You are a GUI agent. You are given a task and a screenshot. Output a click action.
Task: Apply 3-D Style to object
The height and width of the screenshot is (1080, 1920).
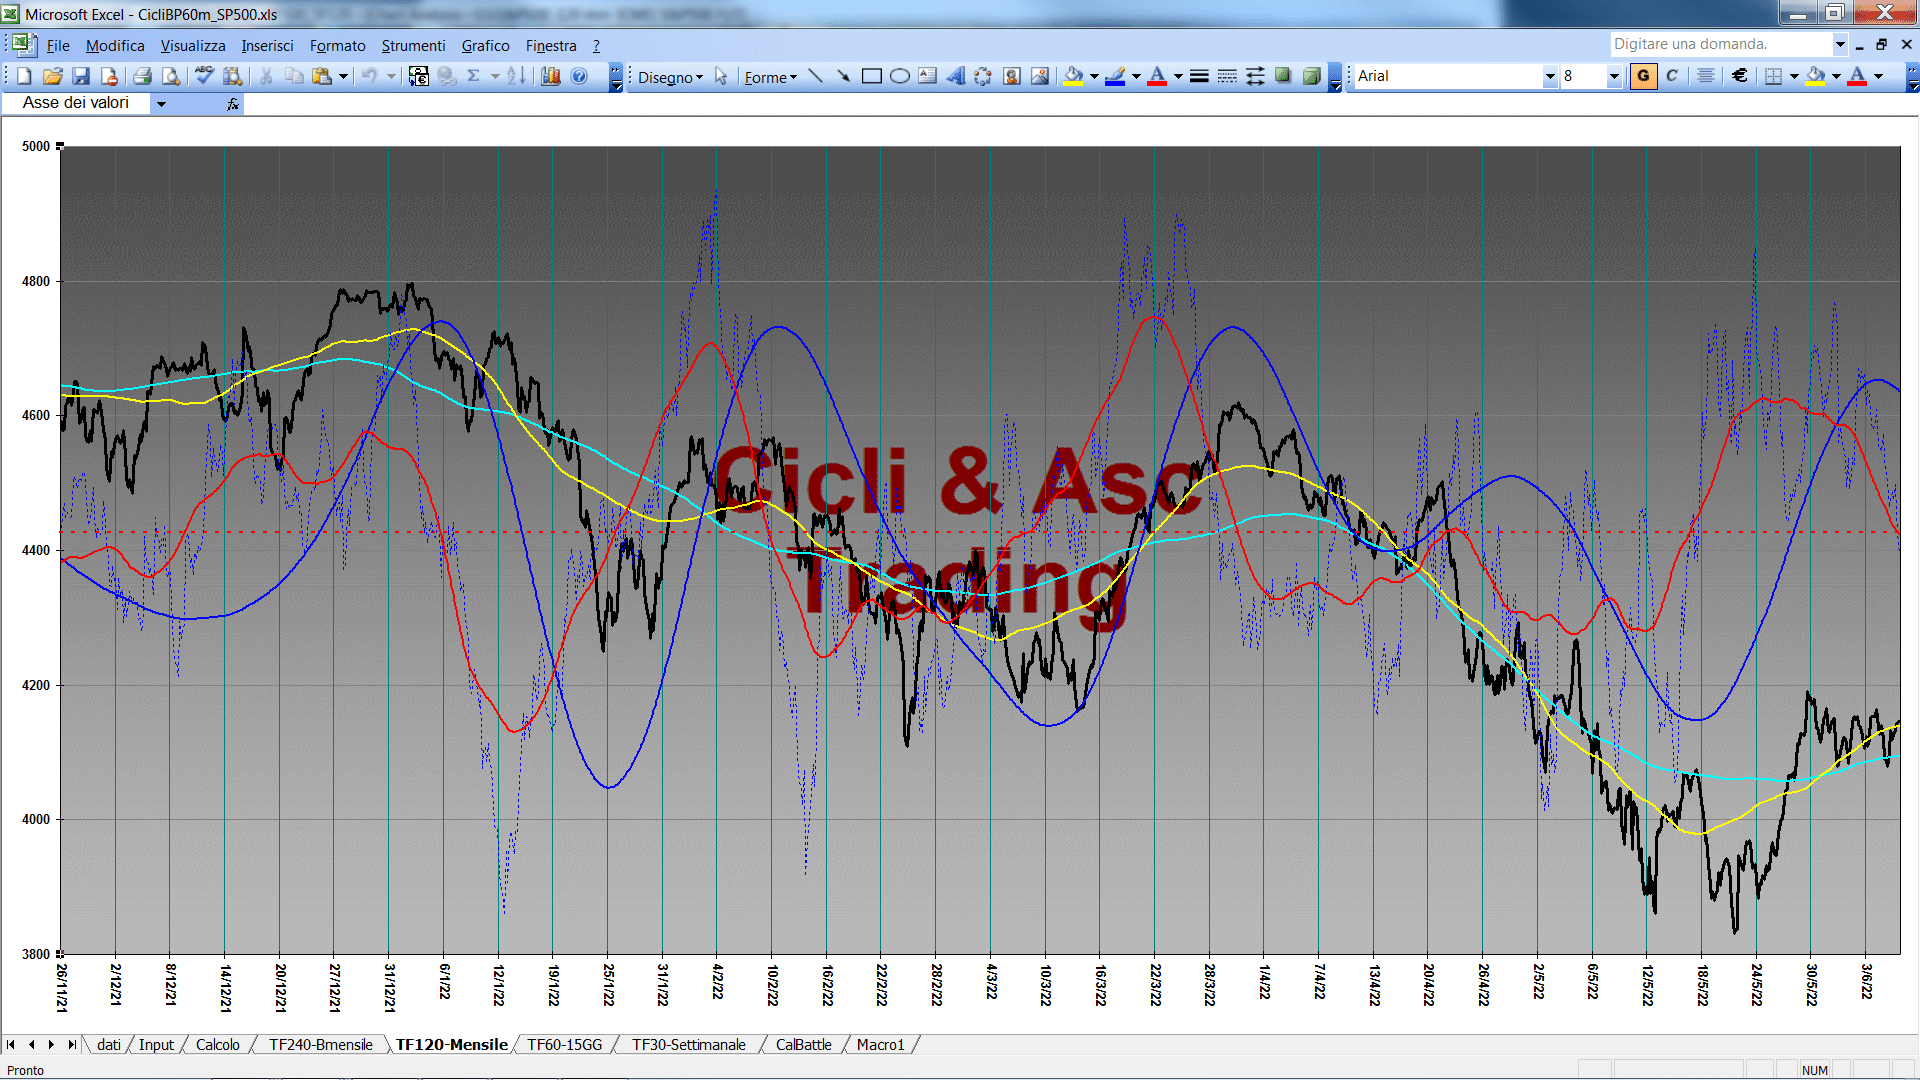tap(1311, 76)
